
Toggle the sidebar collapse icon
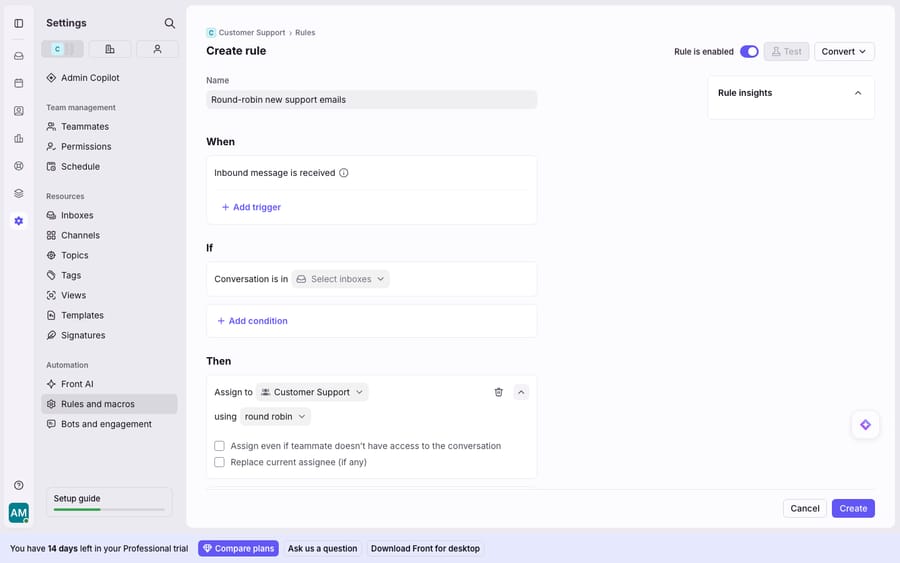pos(18,23)
